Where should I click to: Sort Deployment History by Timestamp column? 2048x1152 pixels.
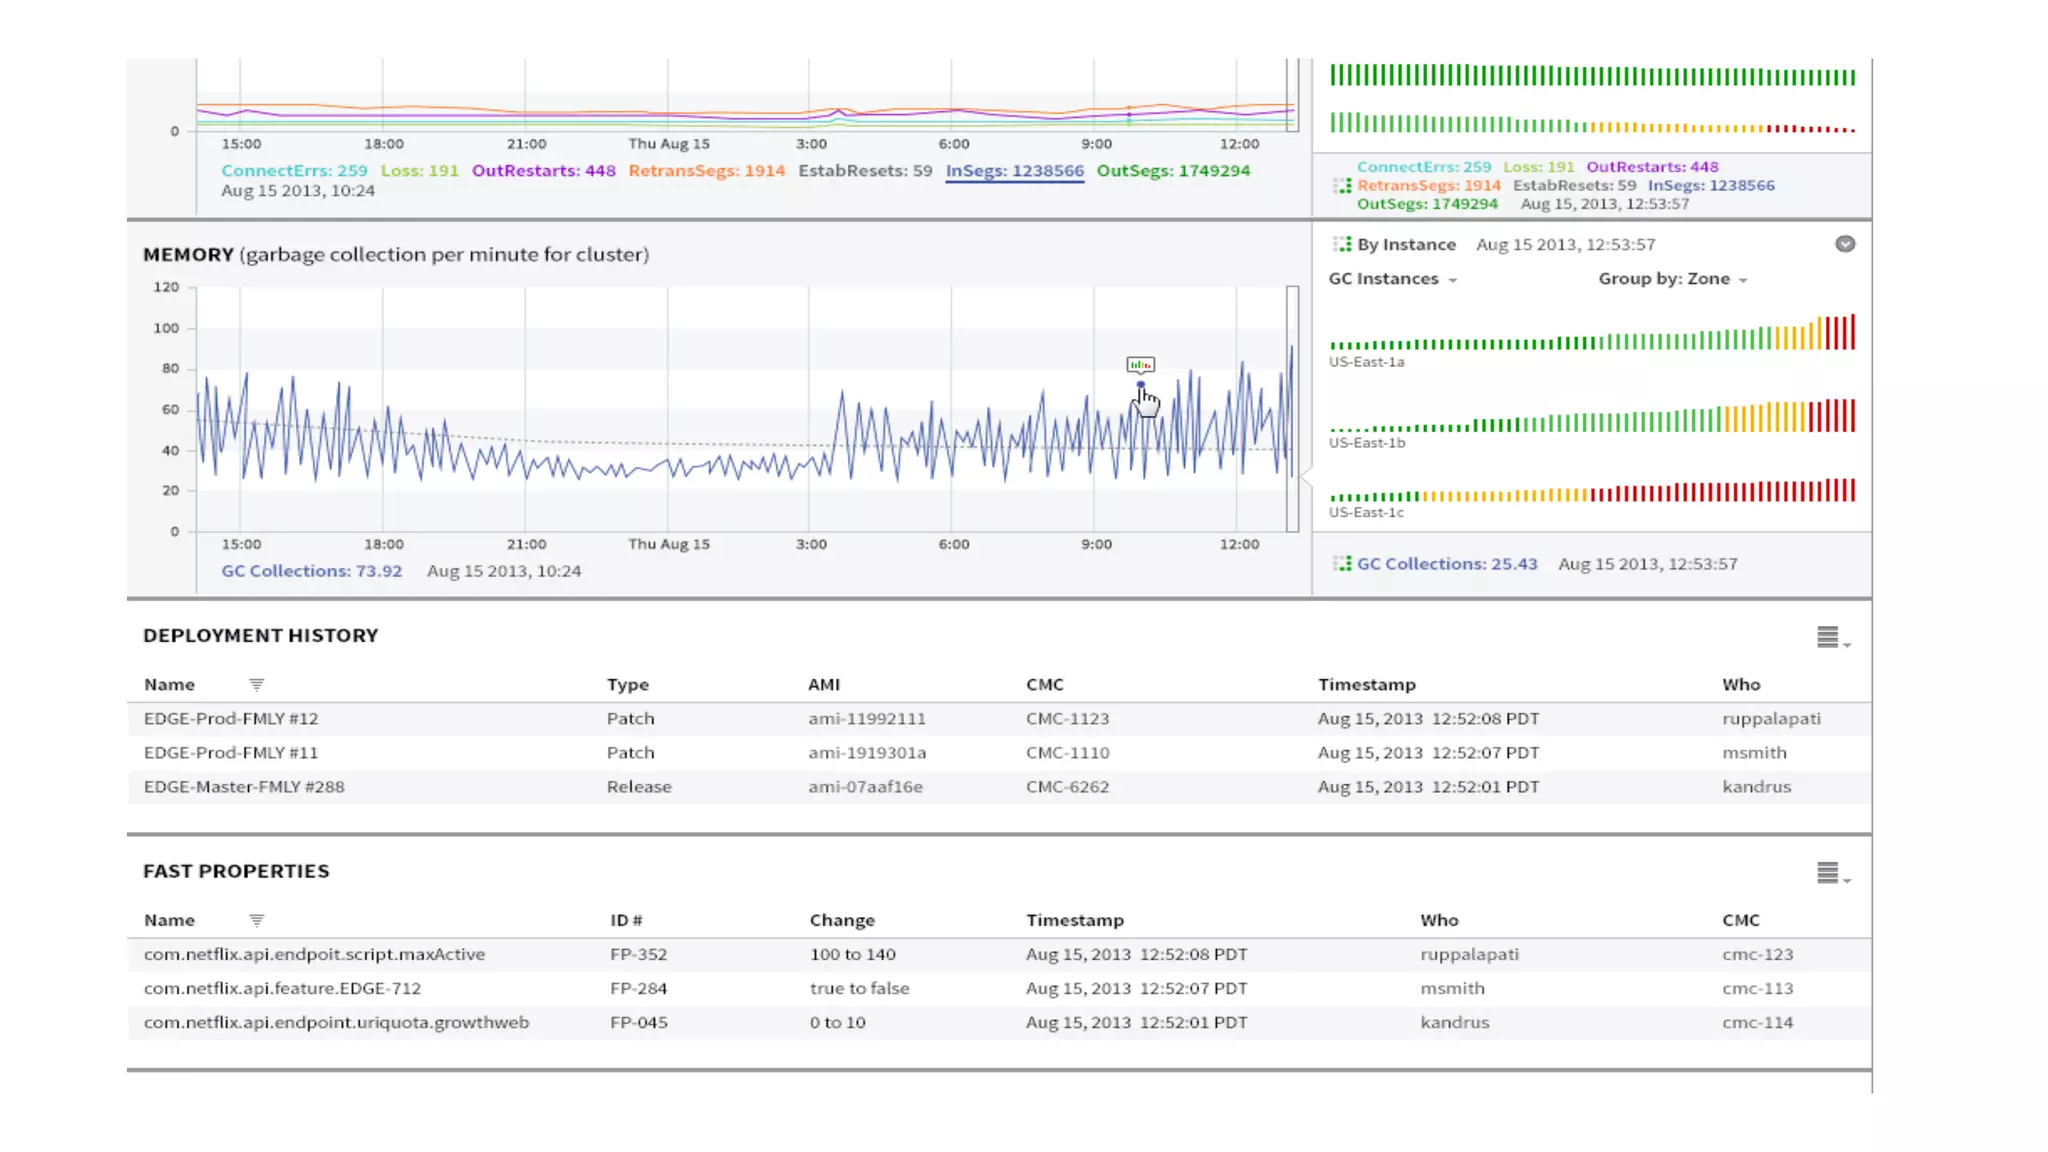(1366, 685)
